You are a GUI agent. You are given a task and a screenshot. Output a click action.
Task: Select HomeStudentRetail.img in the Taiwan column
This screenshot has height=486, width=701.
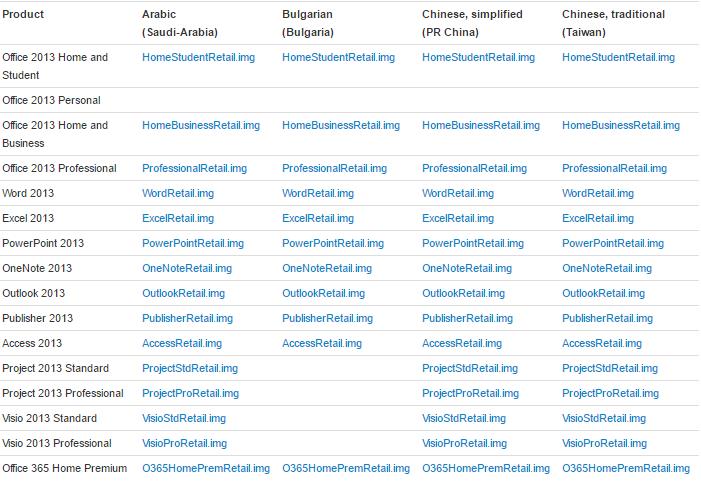pyautogui.click(x=618, y=58)
